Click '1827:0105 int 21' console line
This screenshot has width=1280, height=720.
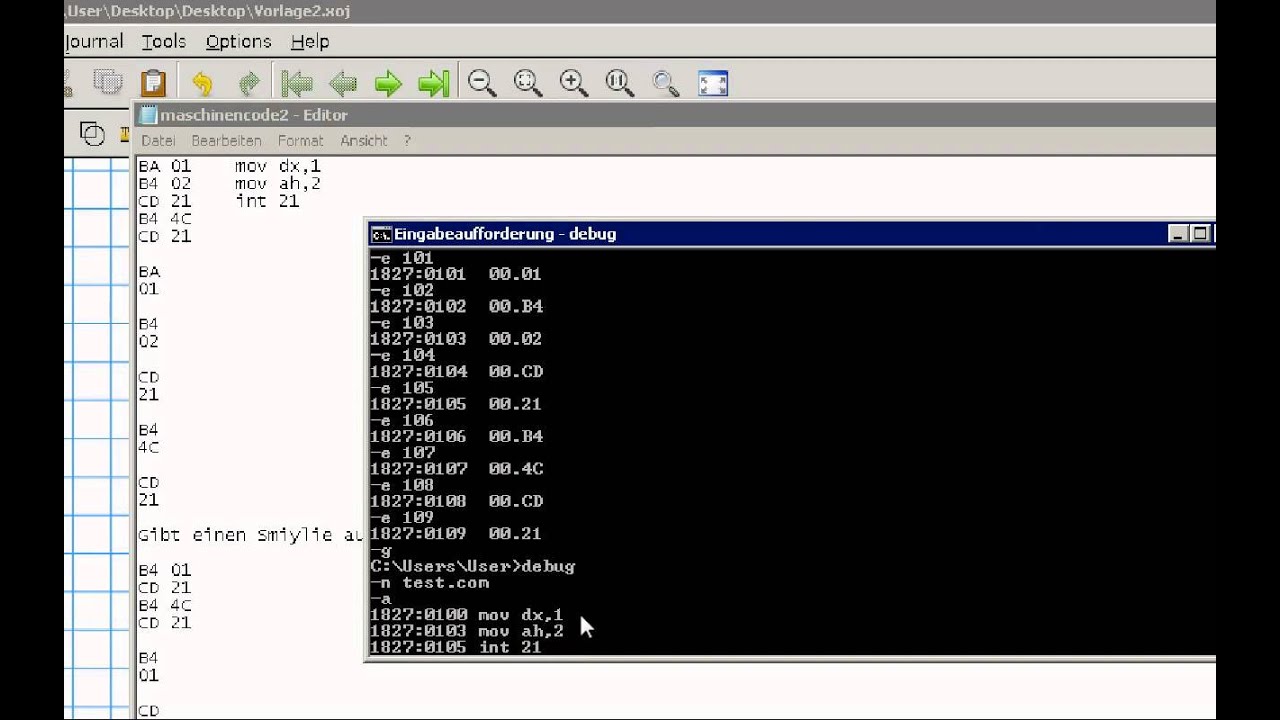pyautogui.click(x=456, y=647)
